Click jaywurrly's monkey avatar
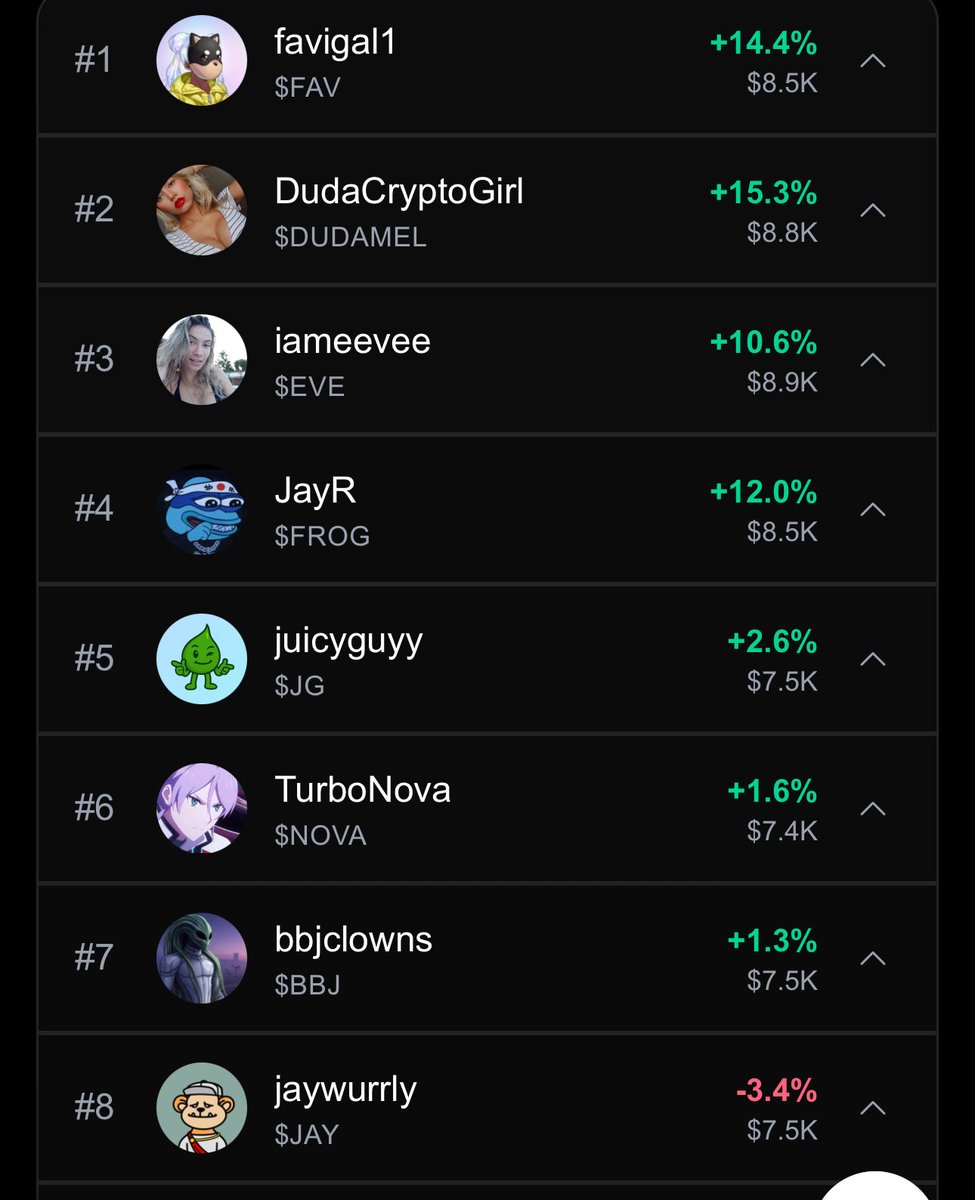Image resolution: width=975 pixels, height=1200 pixels. [x=201, y=1107]
